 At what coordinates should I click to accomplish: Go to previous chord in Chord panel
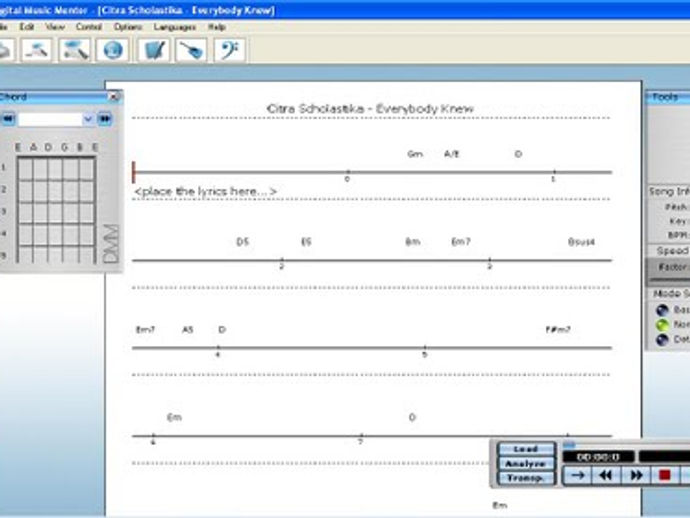[8, 119]
